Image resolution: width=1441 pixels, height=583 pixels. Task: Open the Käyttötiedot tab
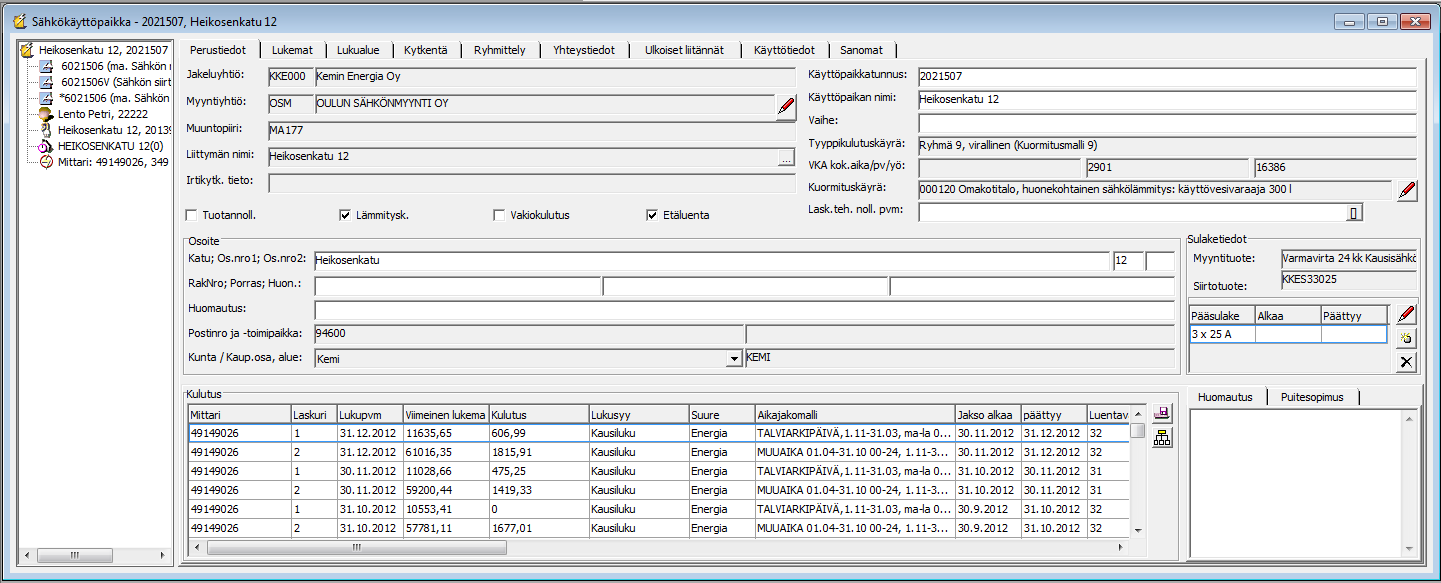click(x=784, y=50)
